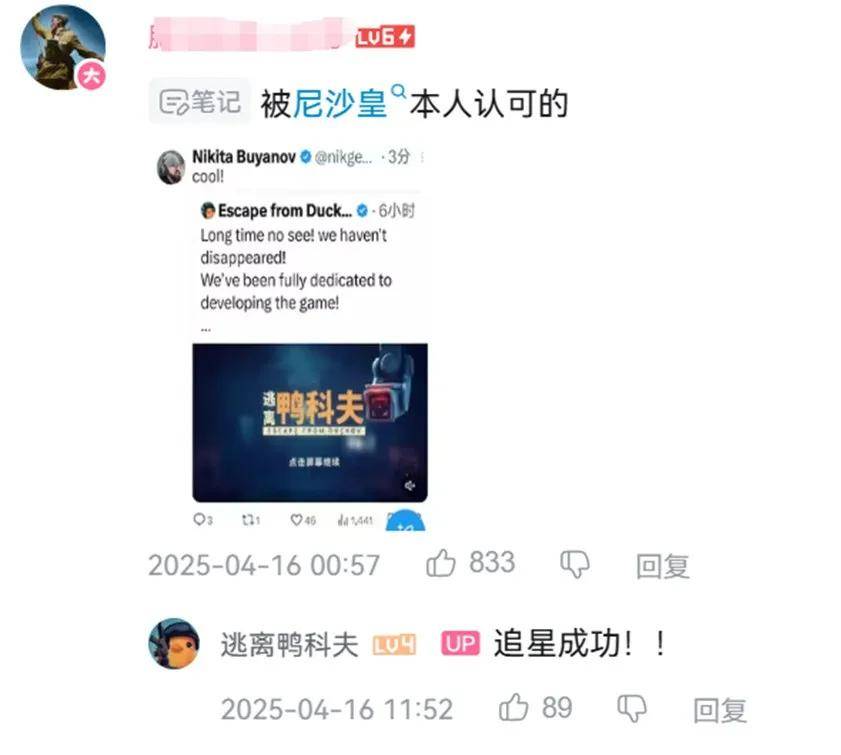Click the Nikita Buyanov name in screenshot
The height and width of the screenshot is (755, 841).
click(244, 157)
